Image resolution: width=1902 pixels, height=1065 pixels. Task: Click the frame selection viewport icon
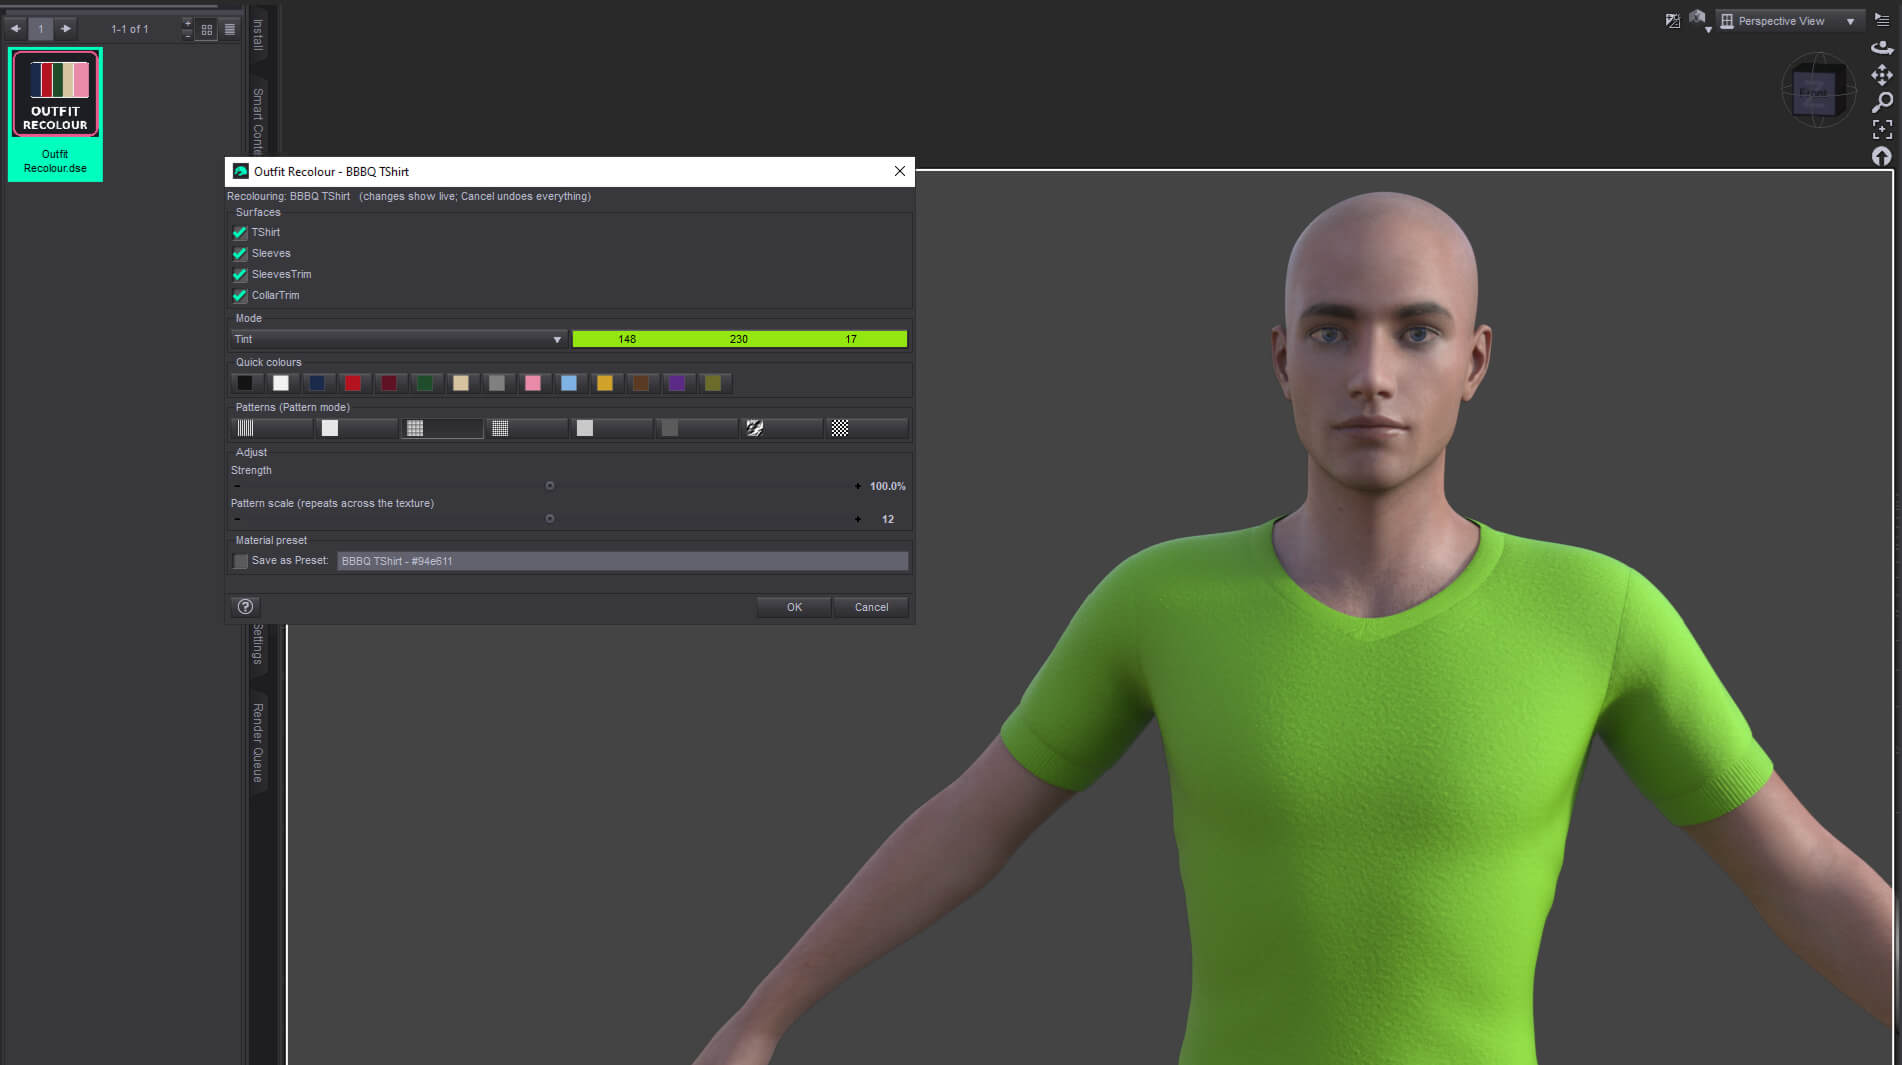pos(1882,129)
